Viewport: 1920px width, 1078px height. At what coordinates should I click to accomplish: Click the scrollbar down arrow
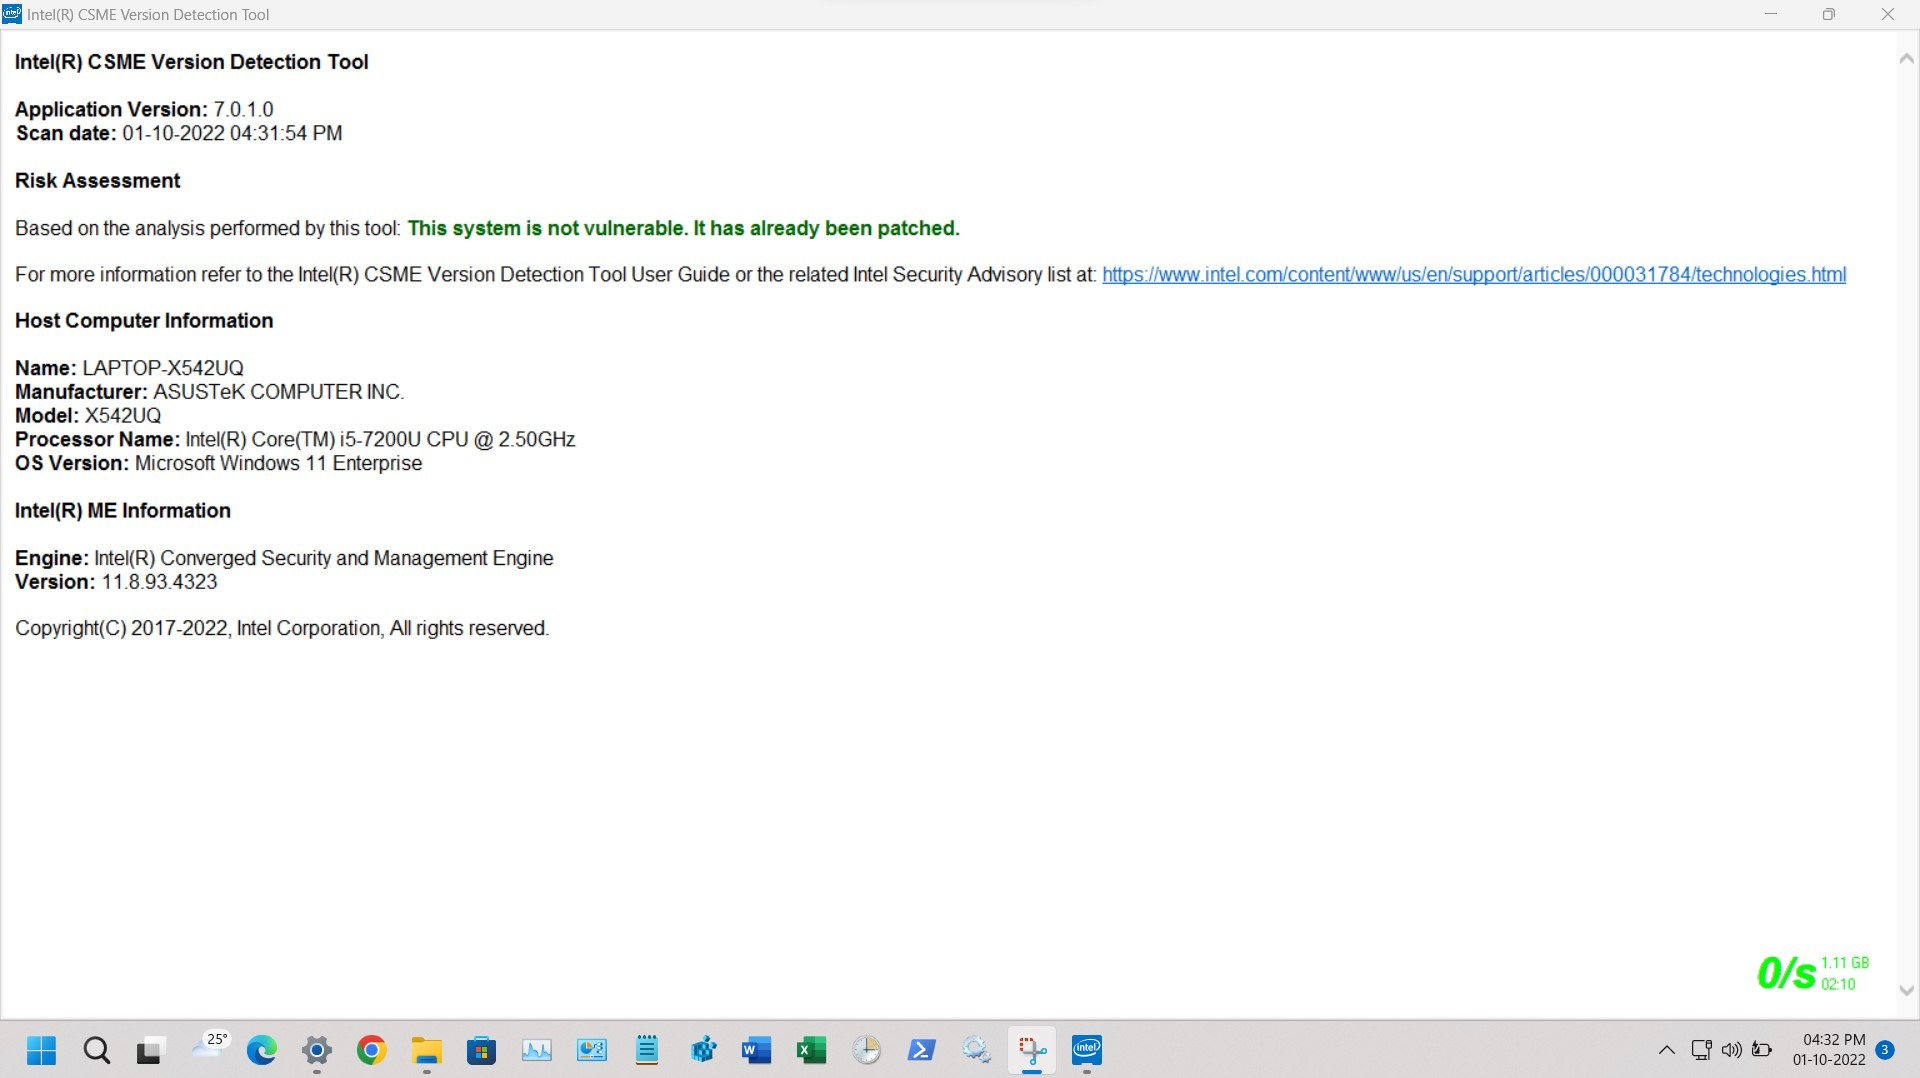click(x=1907, y=991)
